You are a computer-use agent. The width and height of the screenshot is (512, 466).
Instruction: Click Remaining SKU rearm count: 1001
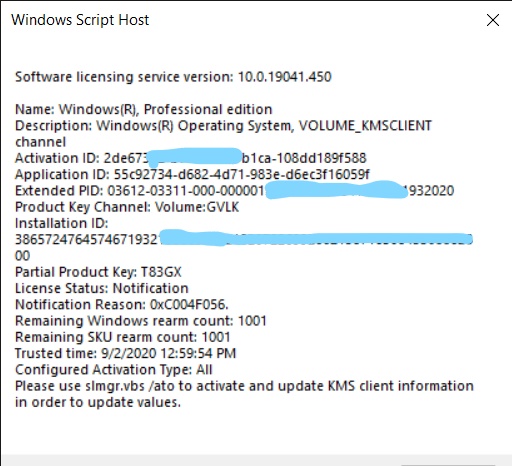coord(123,337)
